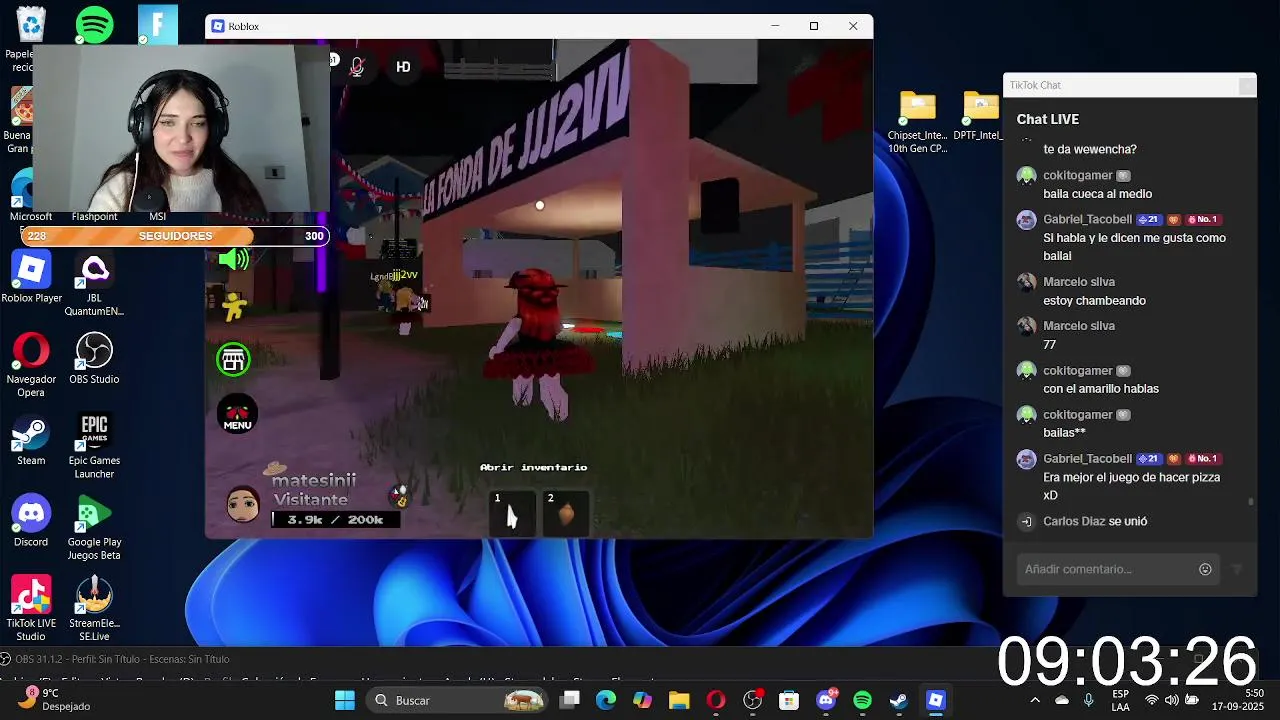Click the 3.9k / 200k progress bar

tap(335, 519)
